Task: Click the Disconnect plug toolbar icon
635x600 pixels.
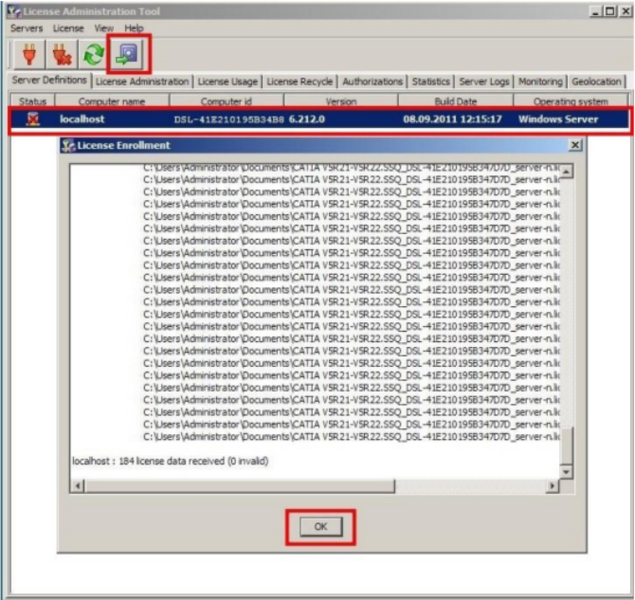Action: click(x=62, y=54)
